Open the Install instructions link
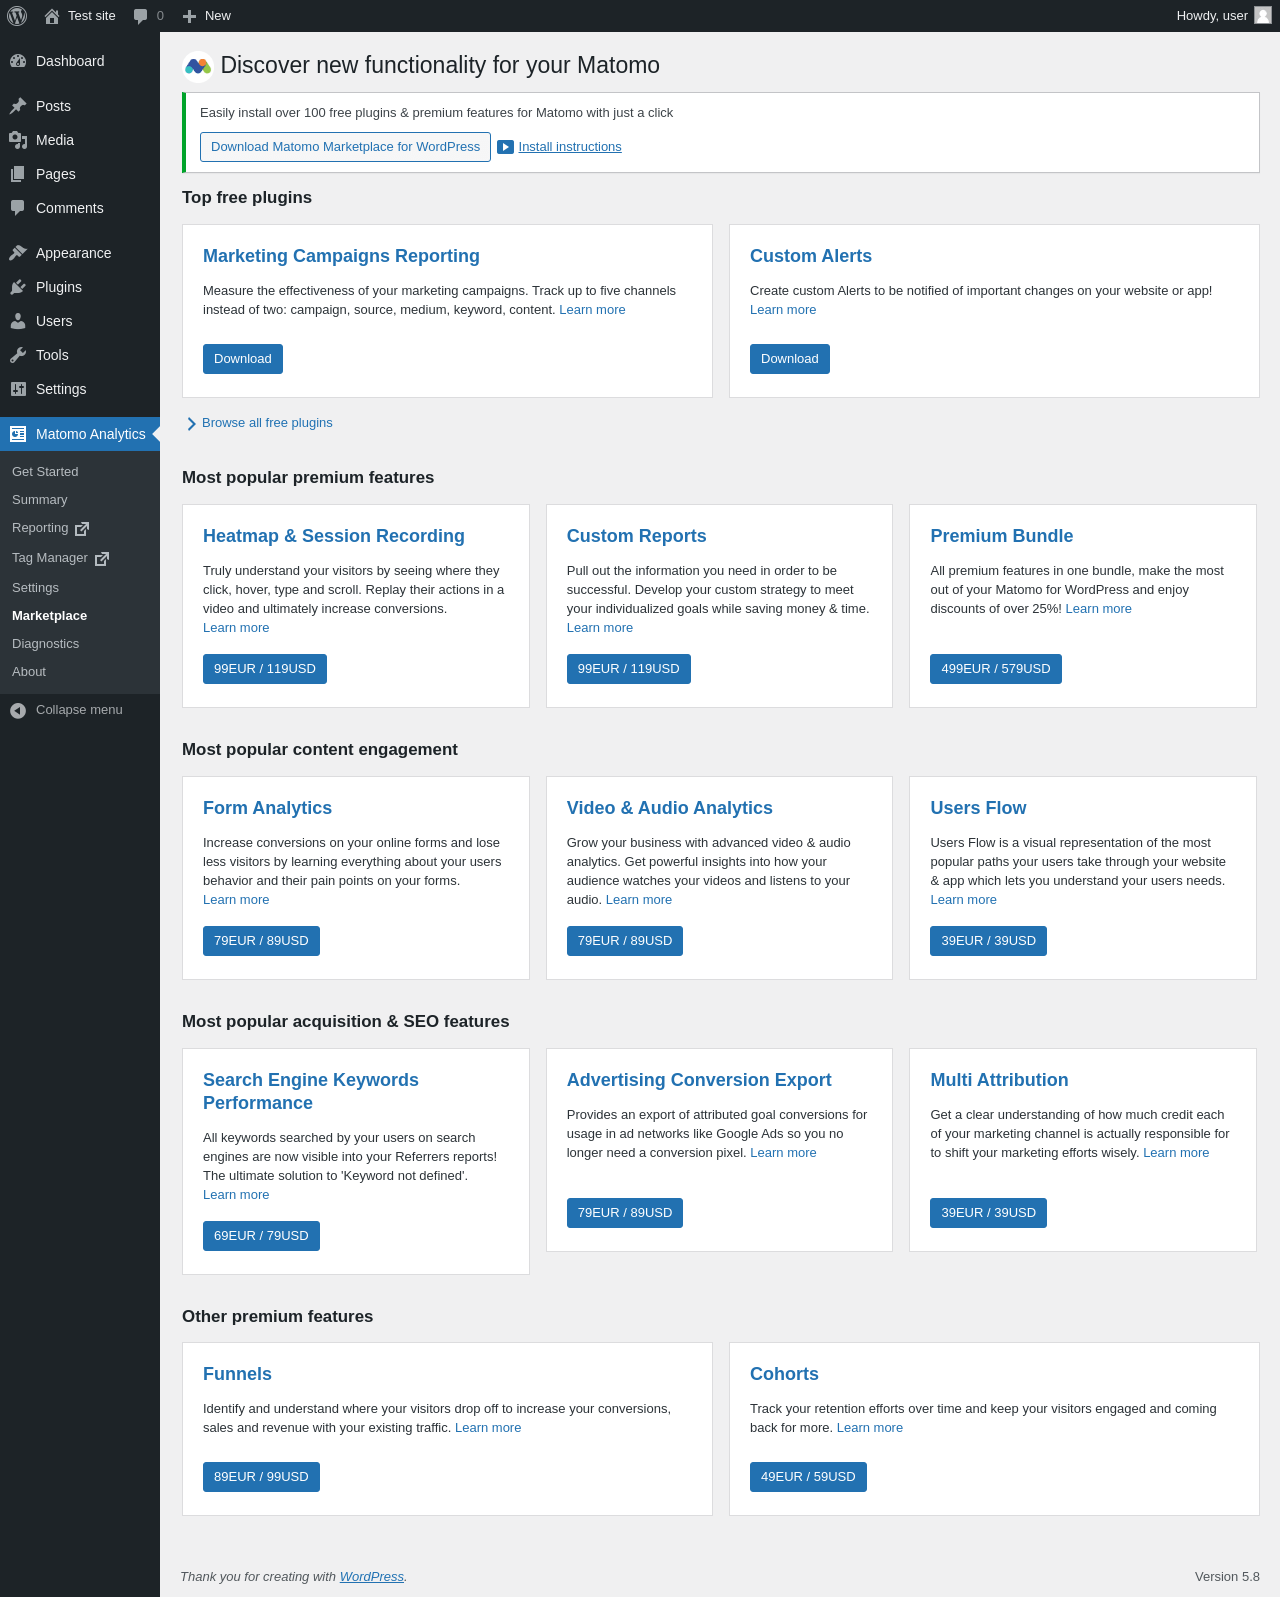This screenshot has width=1280, height=1597. [570, 147]
